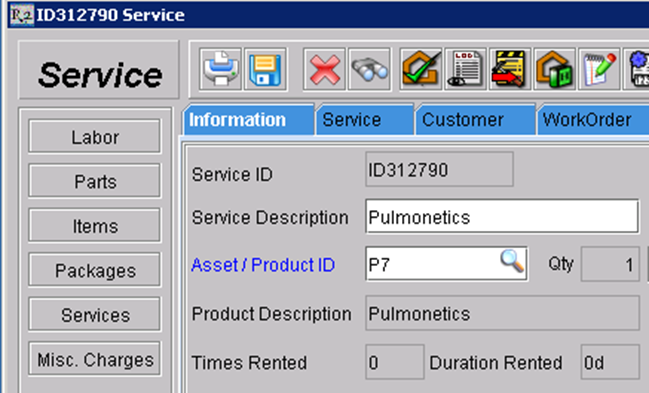Click the Qty label

pyautogui.click(x=561, y=264)
